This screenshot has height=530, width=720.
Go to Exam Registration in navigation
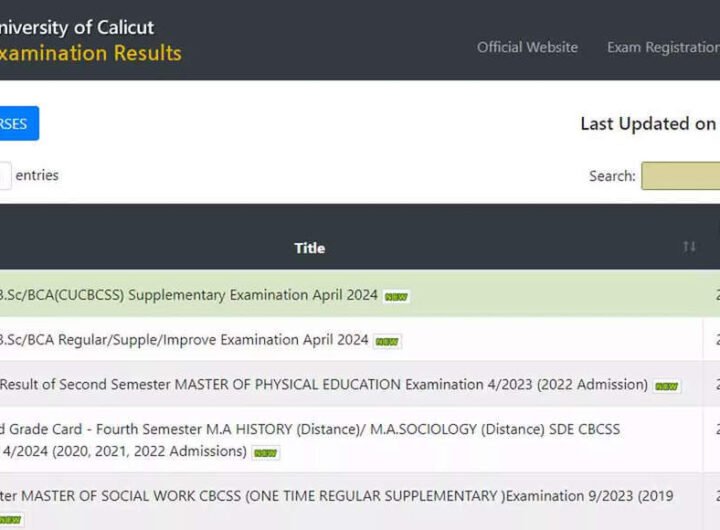(662, 47)
